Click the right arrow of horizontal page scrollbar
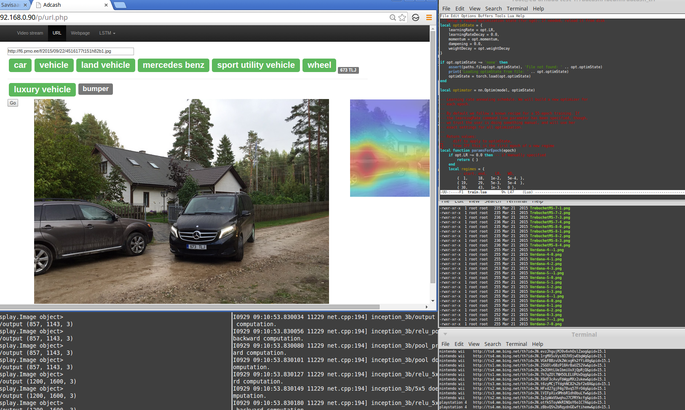 [427, 307]
